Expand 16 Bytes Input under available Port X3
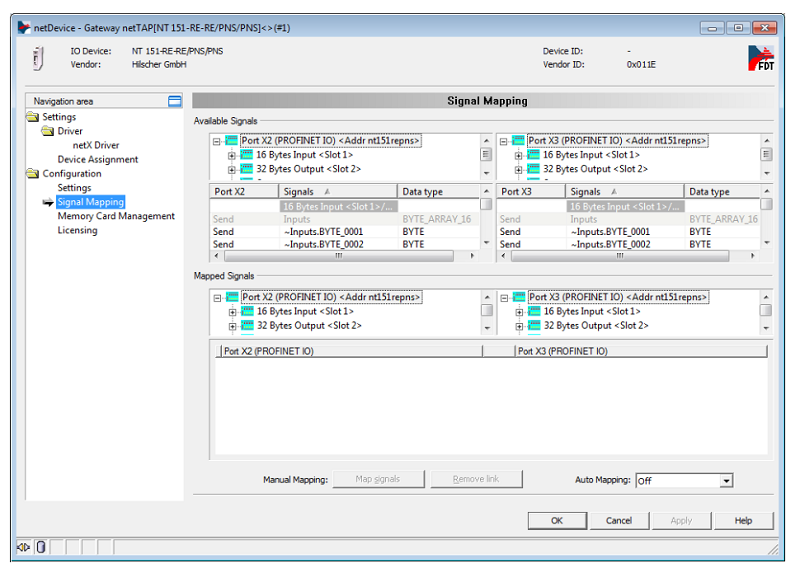Image resolution: width=800 pixels, height=568 pixels. point(518,156)
